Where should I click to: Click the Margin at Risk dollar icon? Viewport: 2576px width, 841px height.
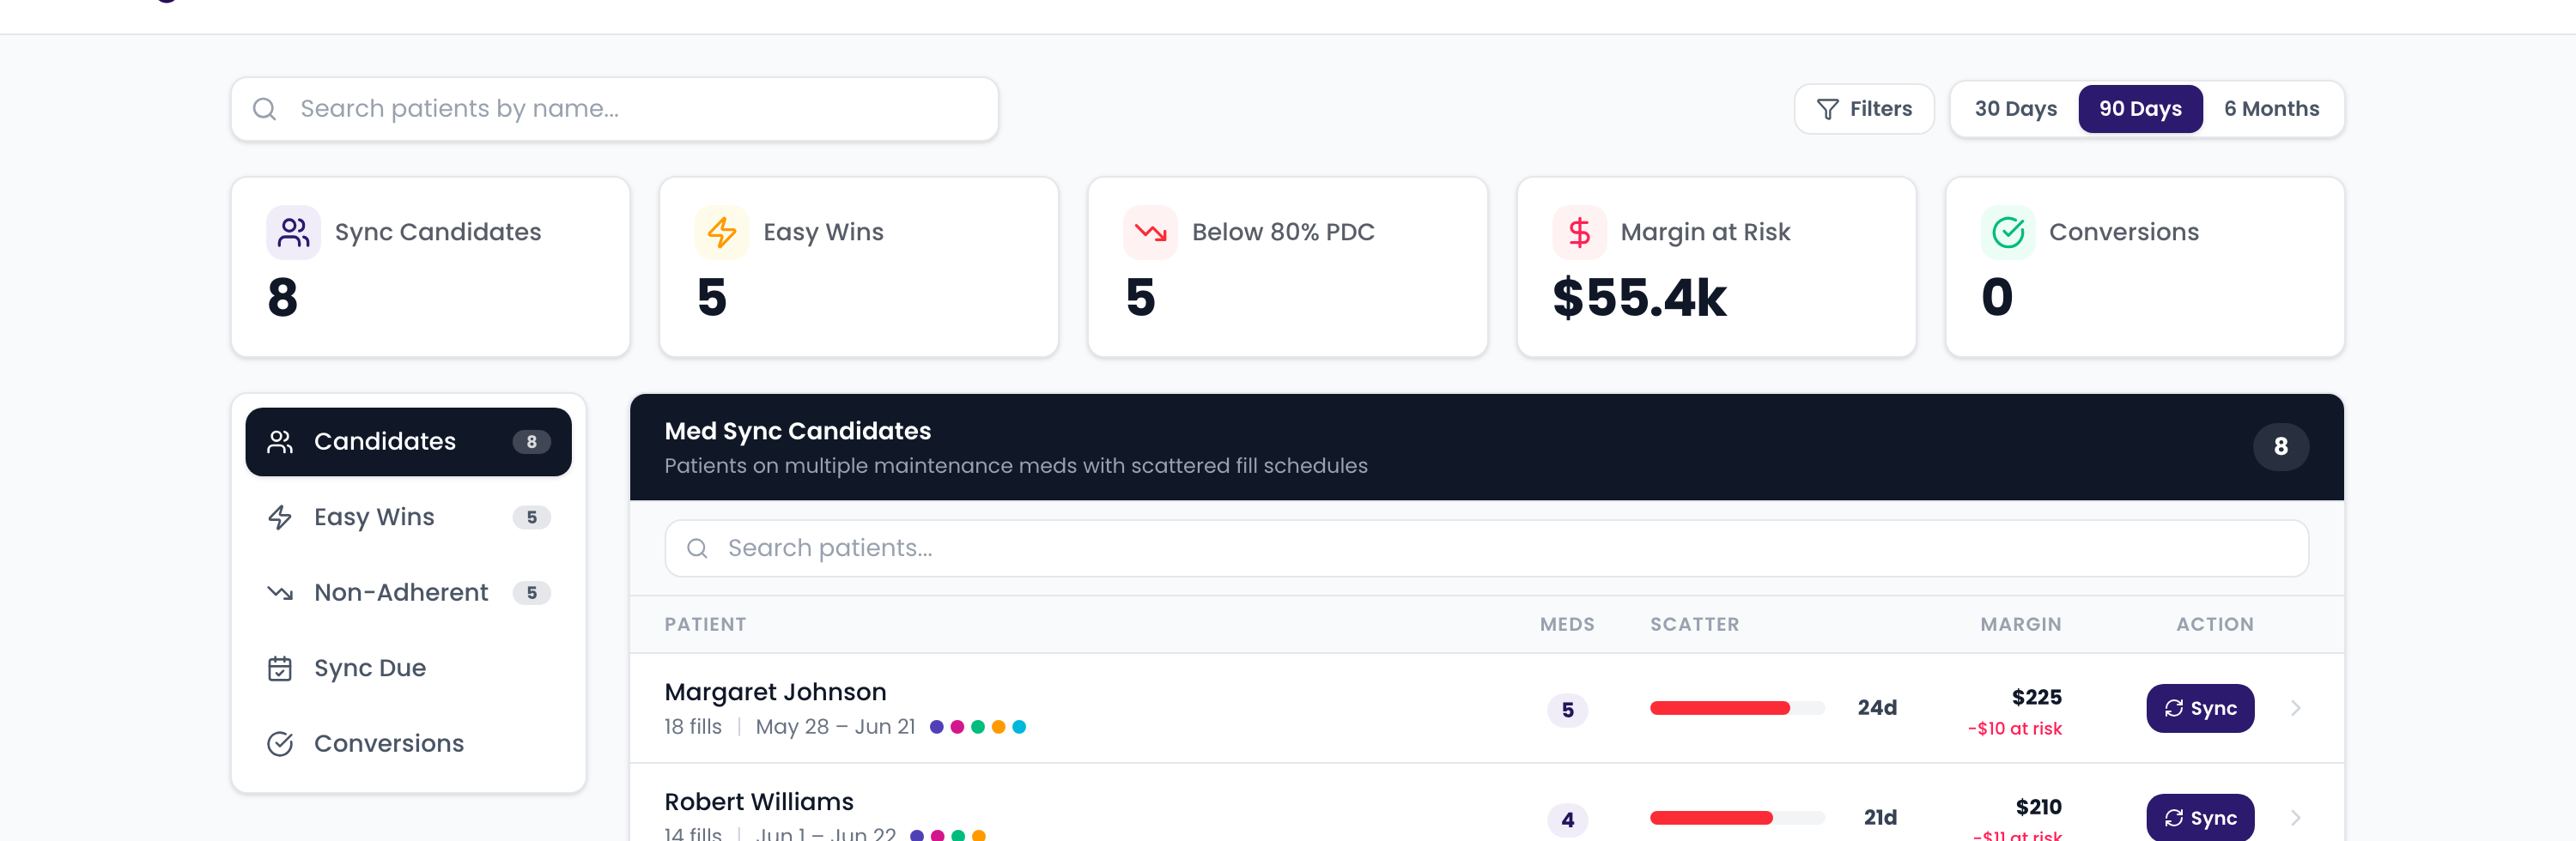click(x=1579, y=232)
